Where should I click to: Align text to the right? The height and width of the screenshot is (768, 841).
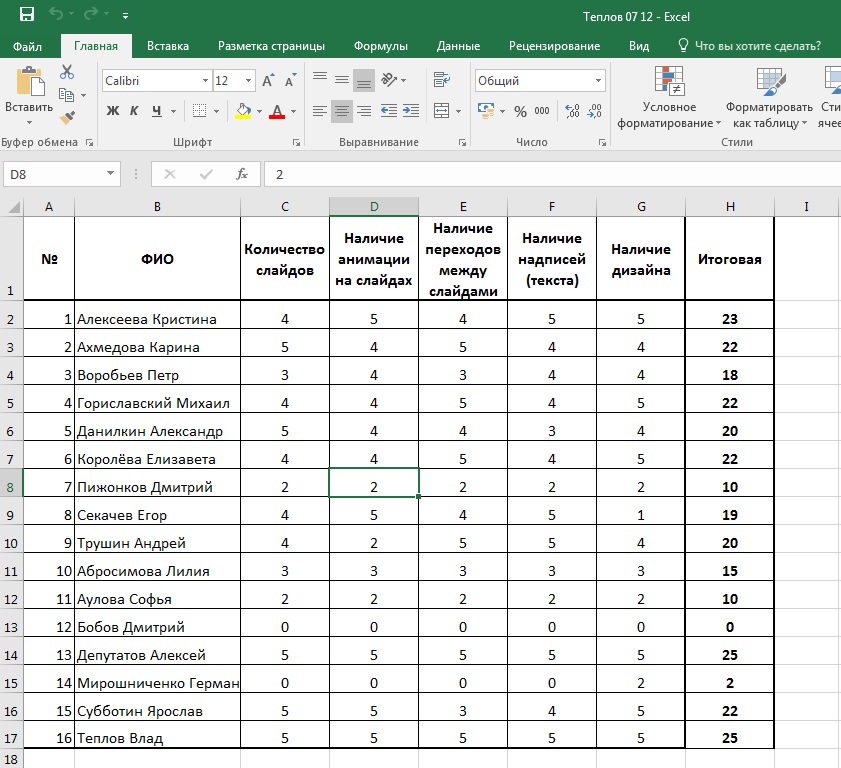[x=364, y=111]
